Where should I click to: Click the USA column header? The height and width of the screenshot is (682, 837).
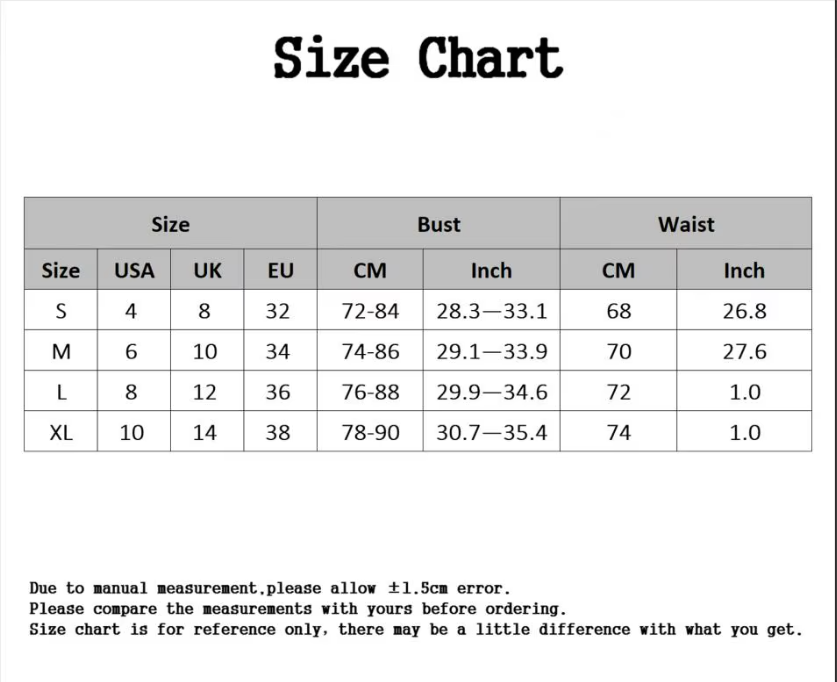click(x=134, y=270)
